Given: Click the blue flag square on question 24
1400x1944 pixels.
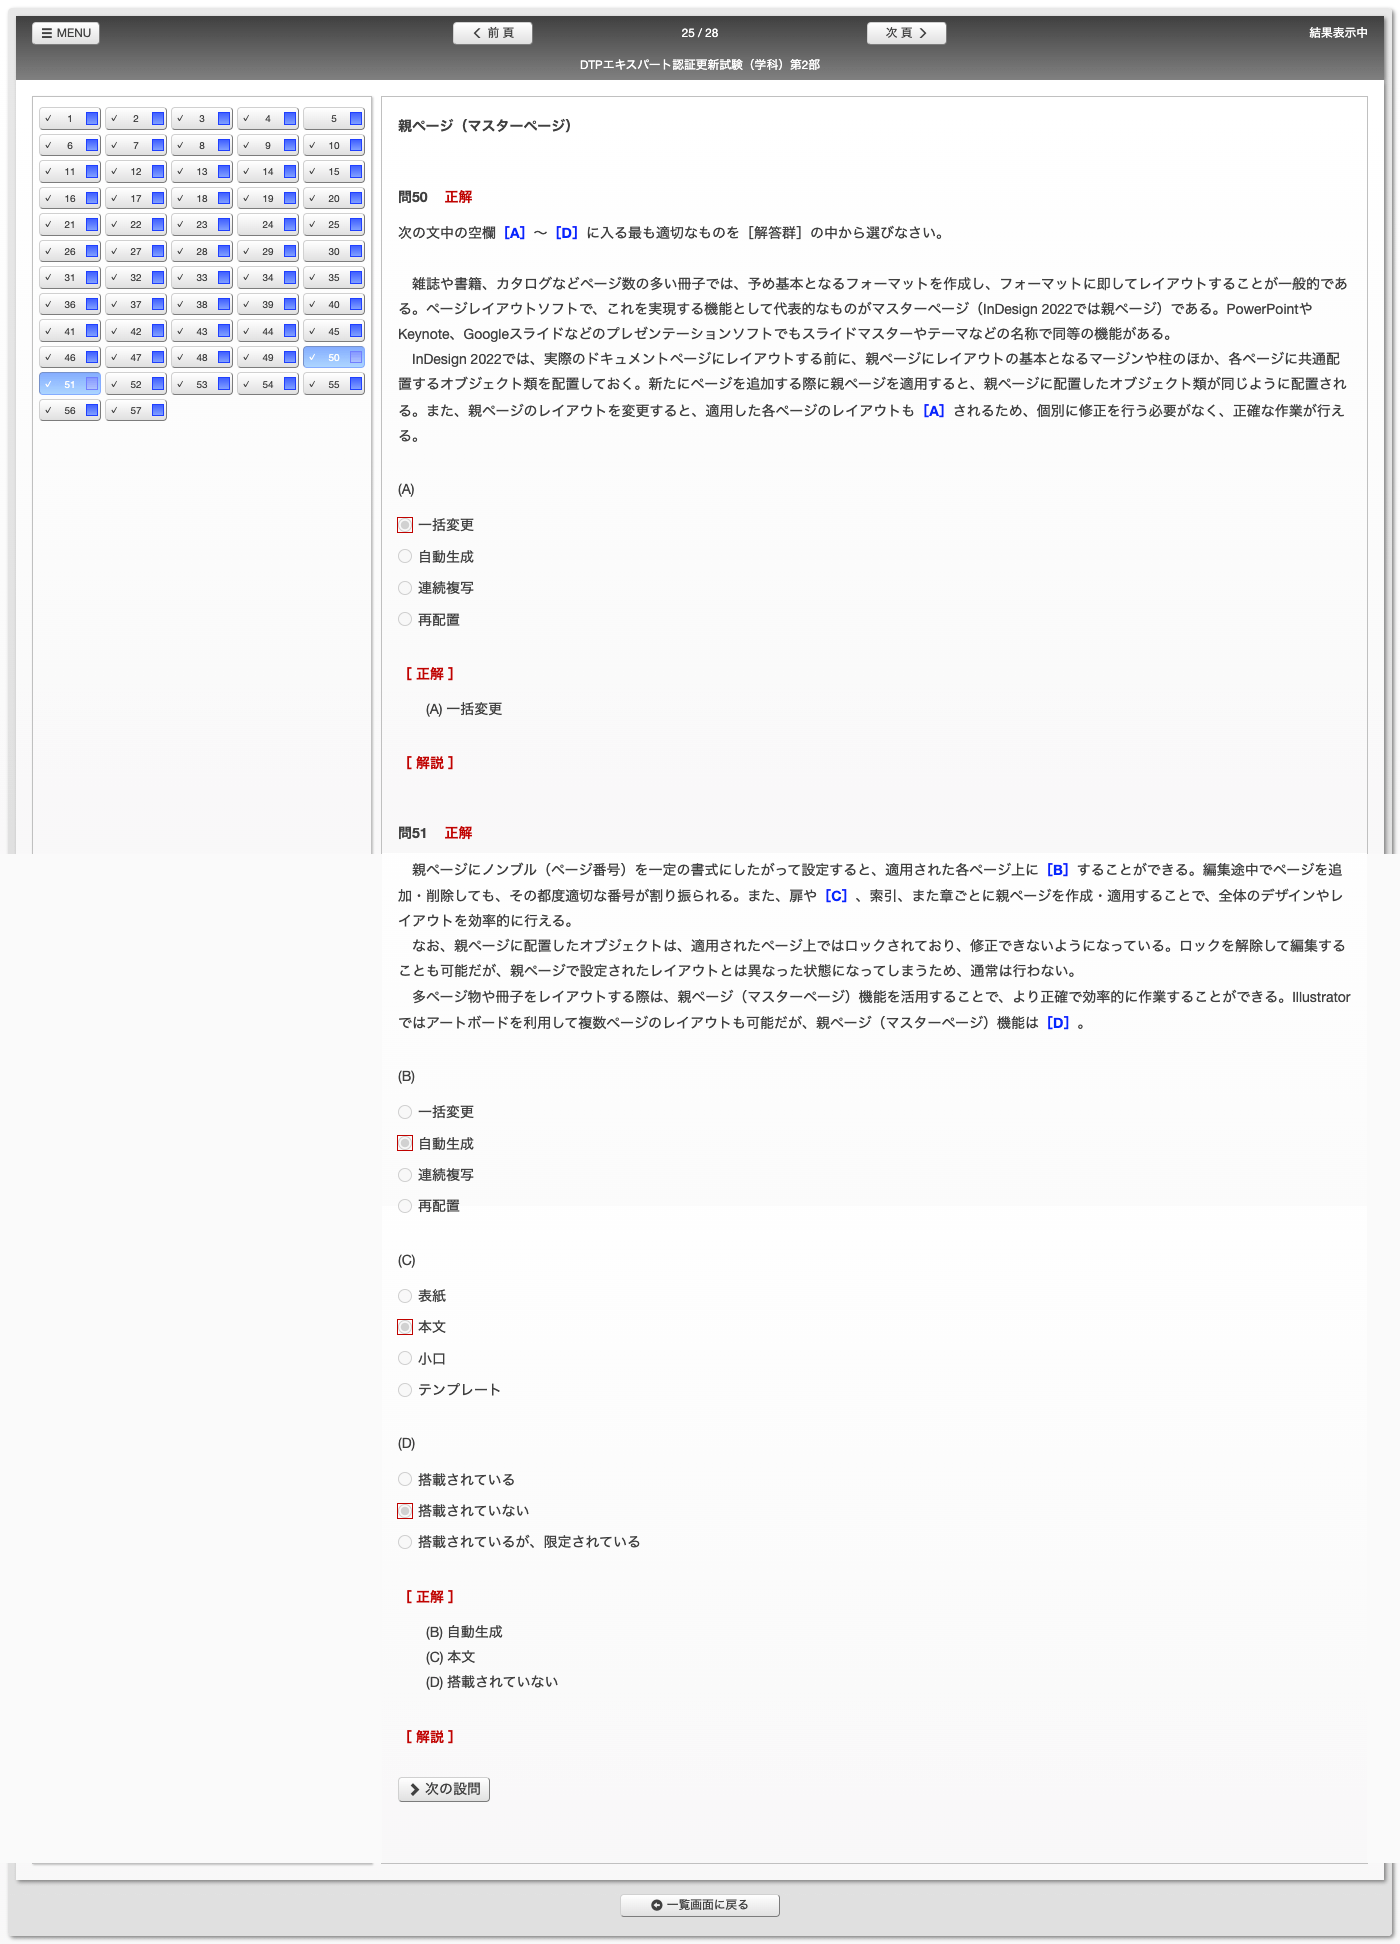Looking at the screenshot, I should click(x=290, y=225).
